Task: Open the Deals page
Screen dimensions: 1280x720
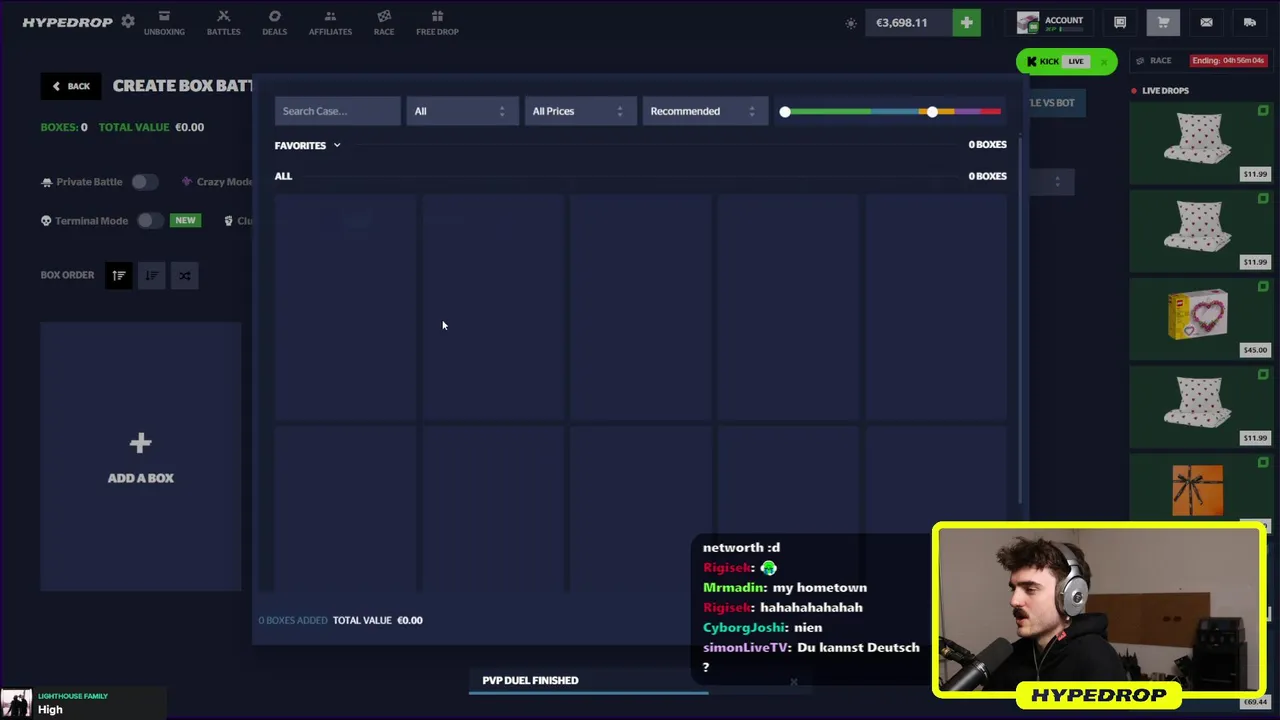Action: click(x=274, y=23)
